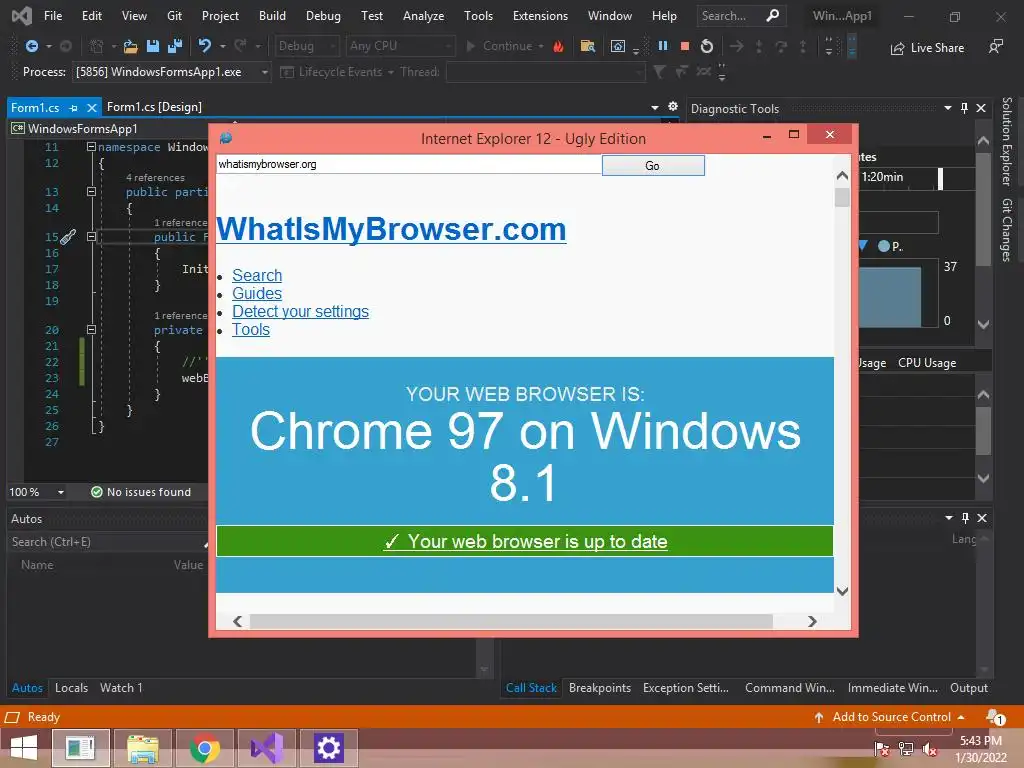Click the Windows Start button

[24, 748]
